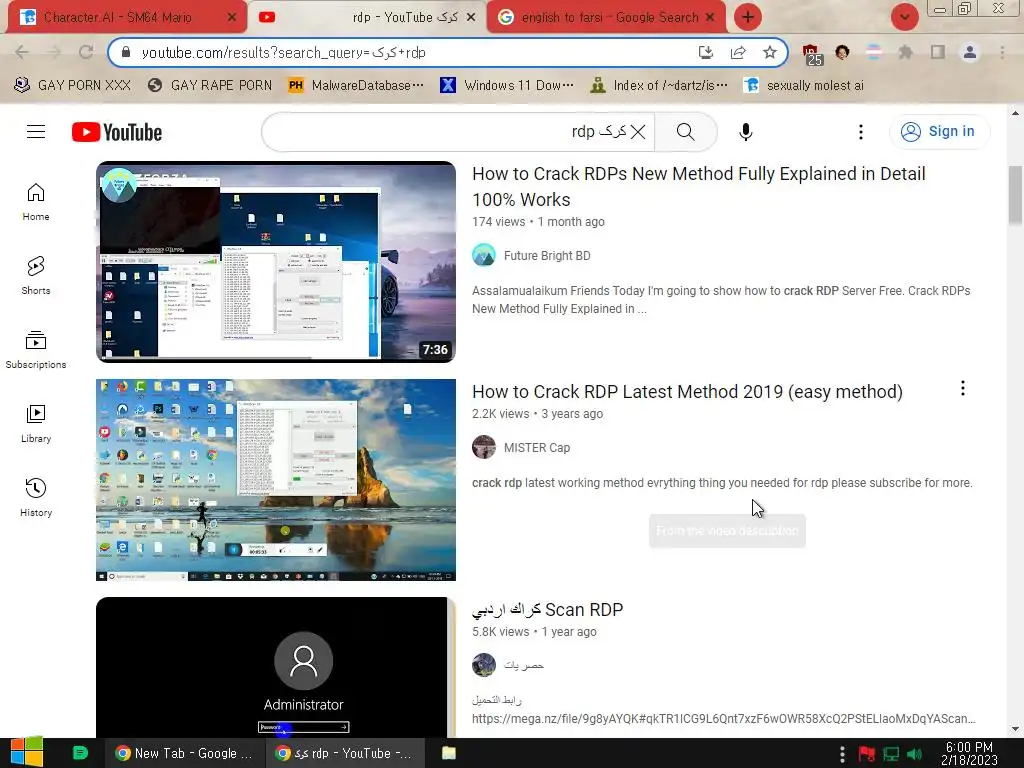Reload the page
Screen dimensions: 1024x768
(x=86, y=52)
